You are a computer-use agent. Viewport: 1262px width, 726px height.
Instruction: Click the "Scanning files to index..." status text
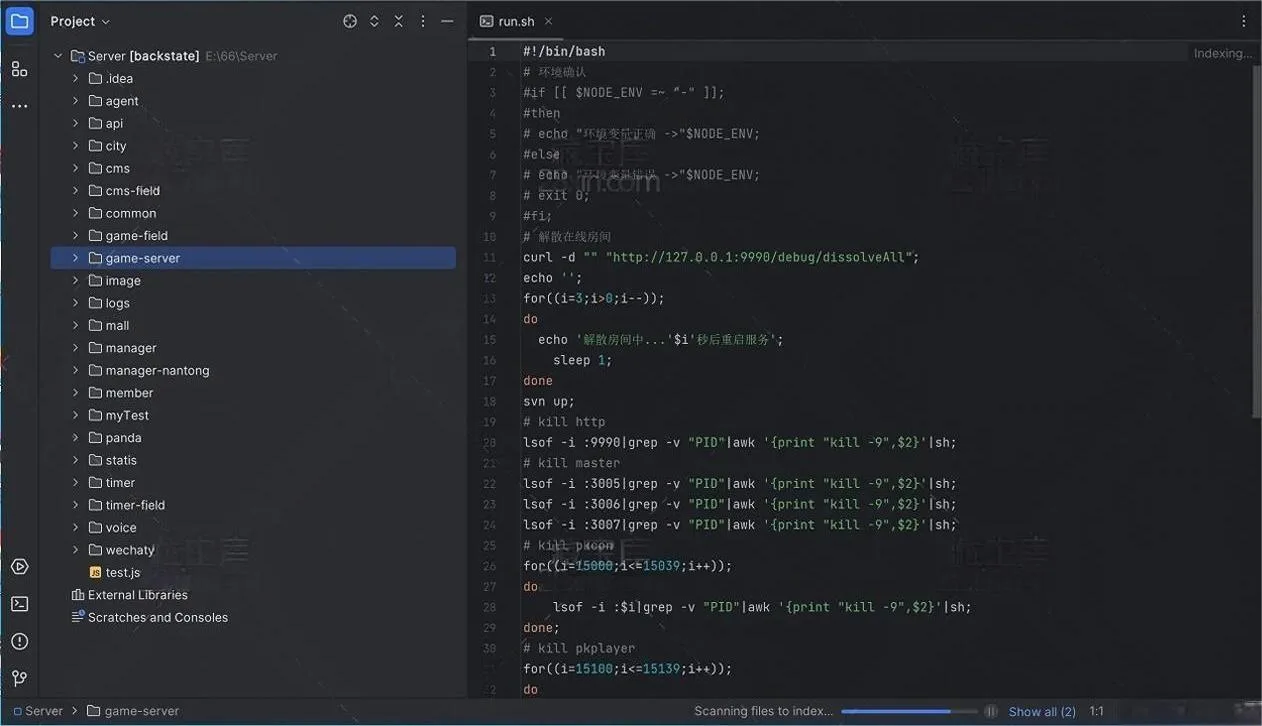coord(764,711)
